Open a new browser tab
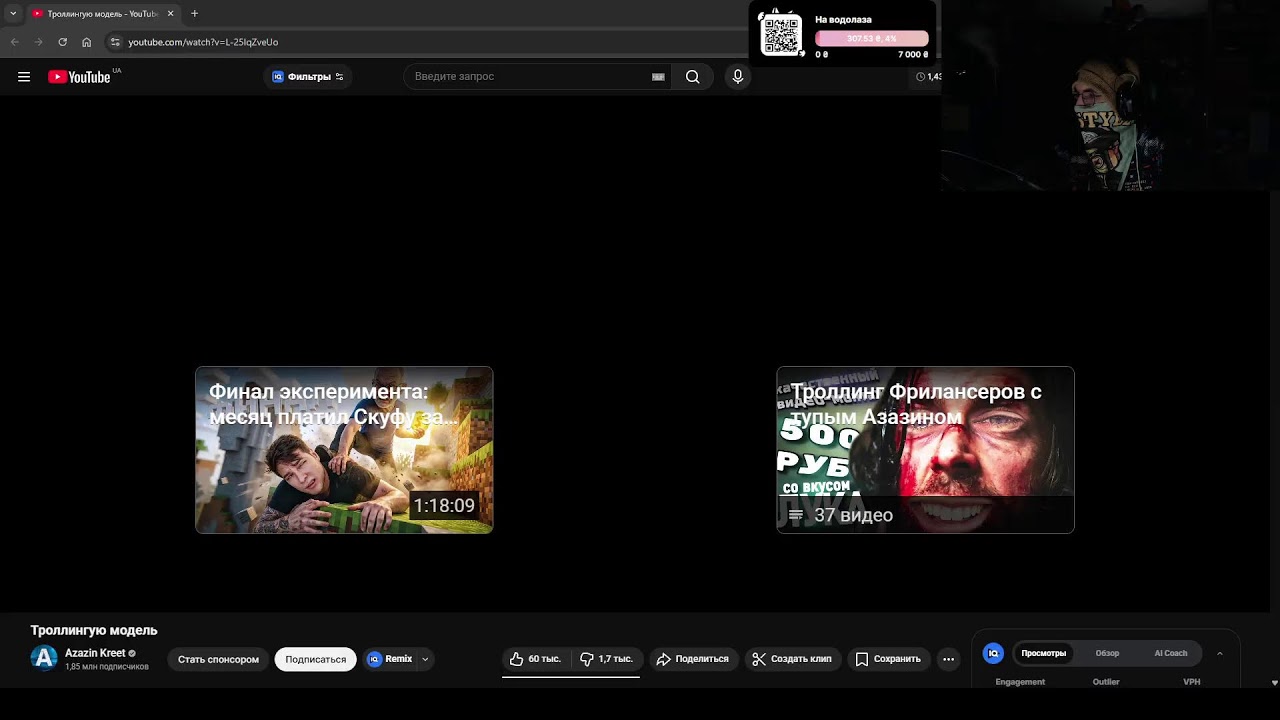The width and height of the screenshot is (1280, 720). 194,14
